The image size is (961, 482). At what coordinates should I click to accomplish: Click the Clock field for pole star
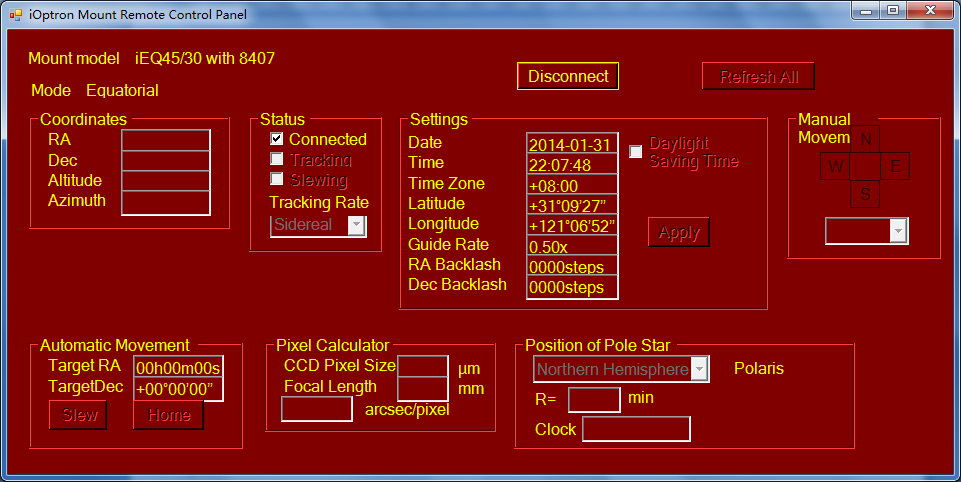(636, 429)
